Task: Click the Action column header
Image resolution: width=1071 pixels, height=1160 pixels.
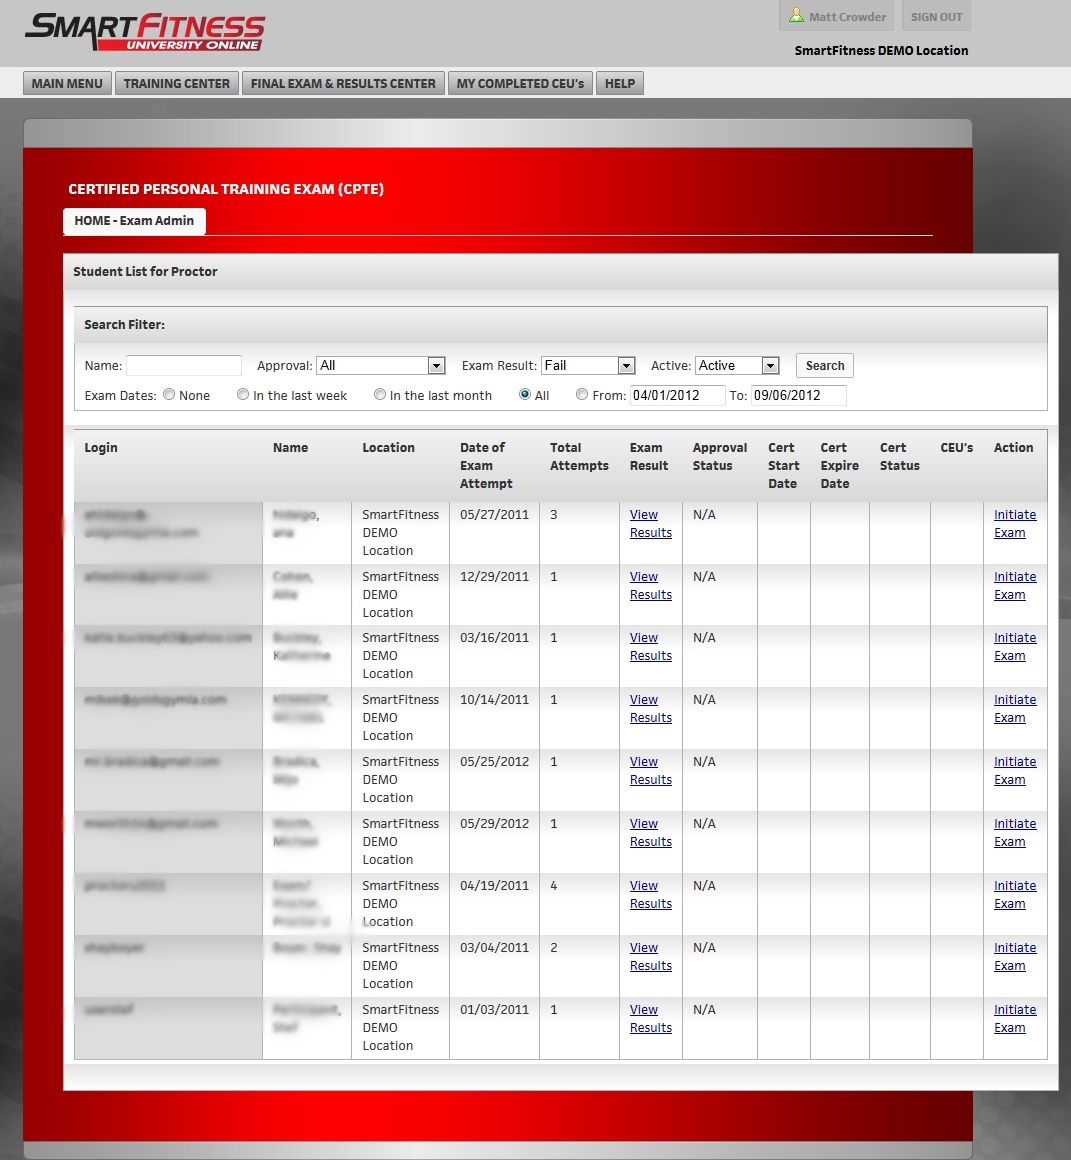Action: click(1013, 448)
